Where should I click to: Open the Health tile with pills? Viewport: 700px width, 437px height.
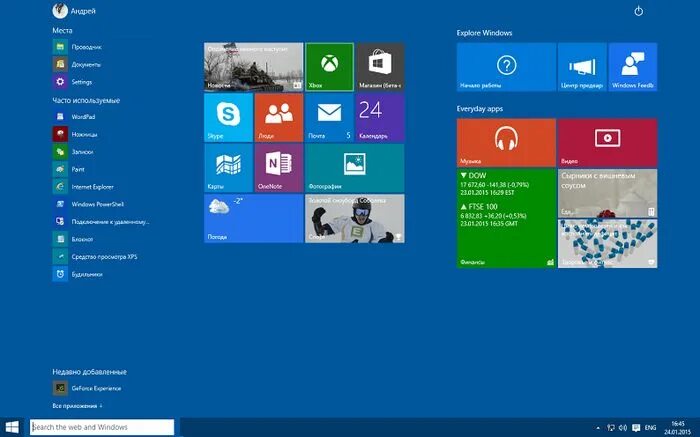[x=608, y=244]
